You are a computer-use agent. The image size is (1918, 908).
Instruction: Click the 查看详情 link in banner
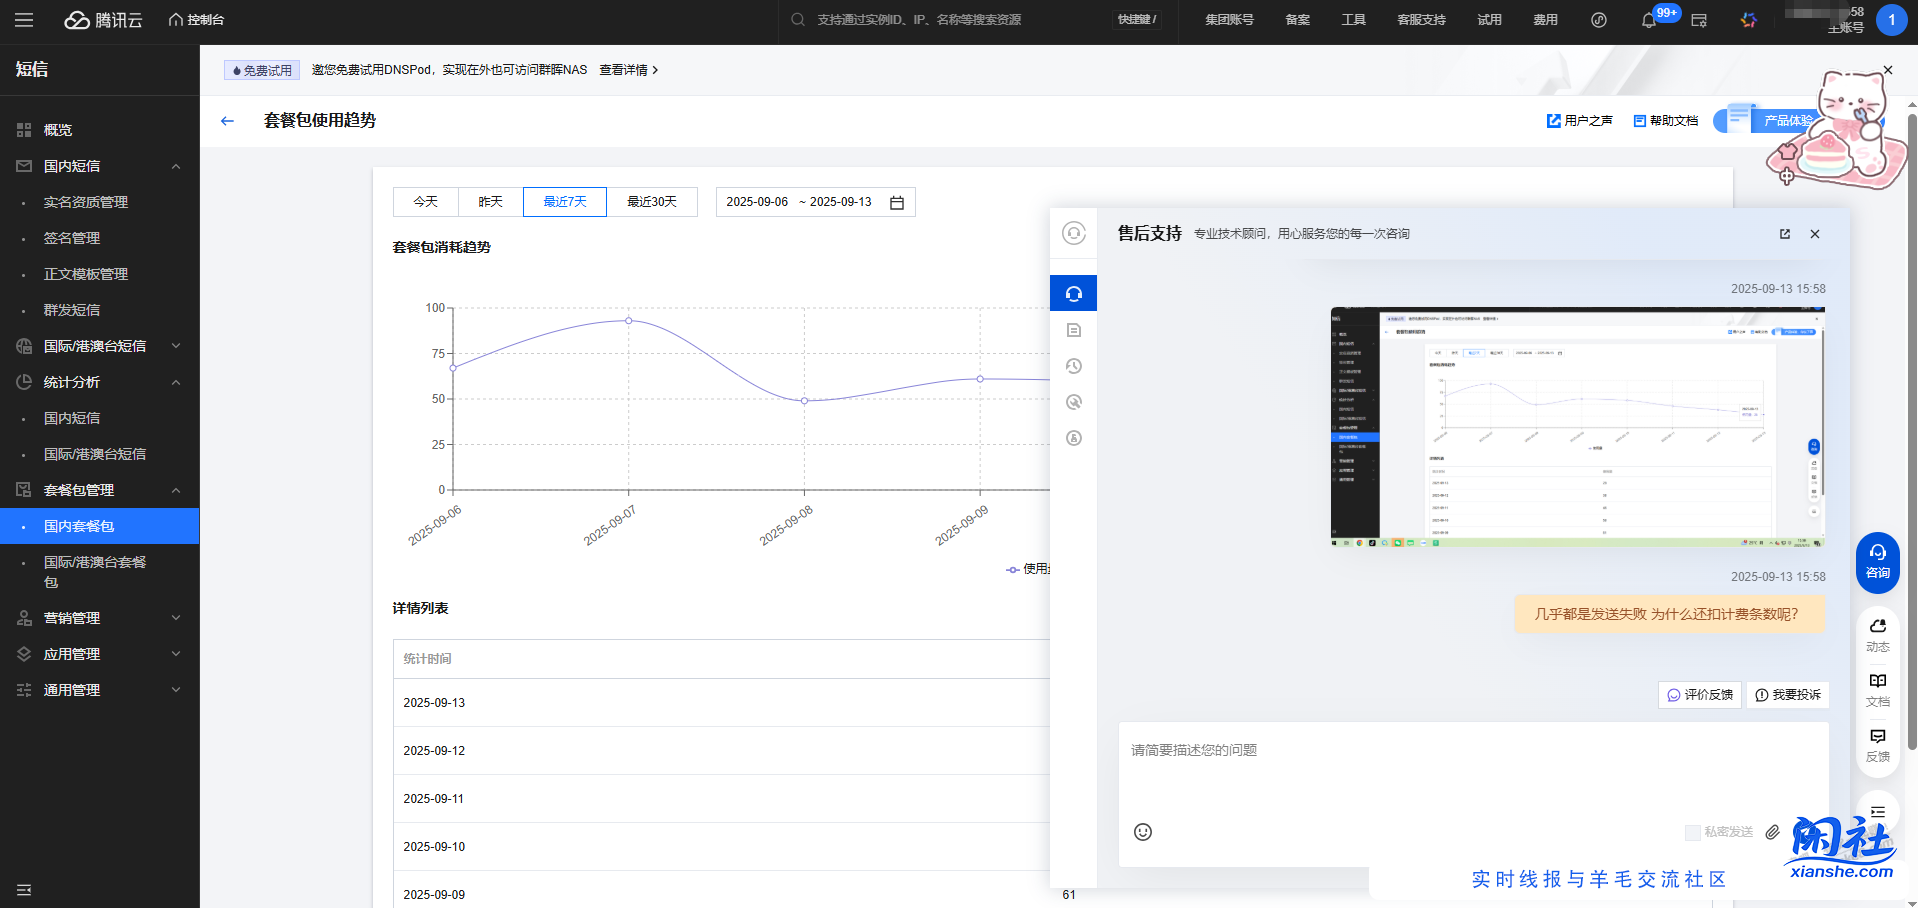point(628,70)
